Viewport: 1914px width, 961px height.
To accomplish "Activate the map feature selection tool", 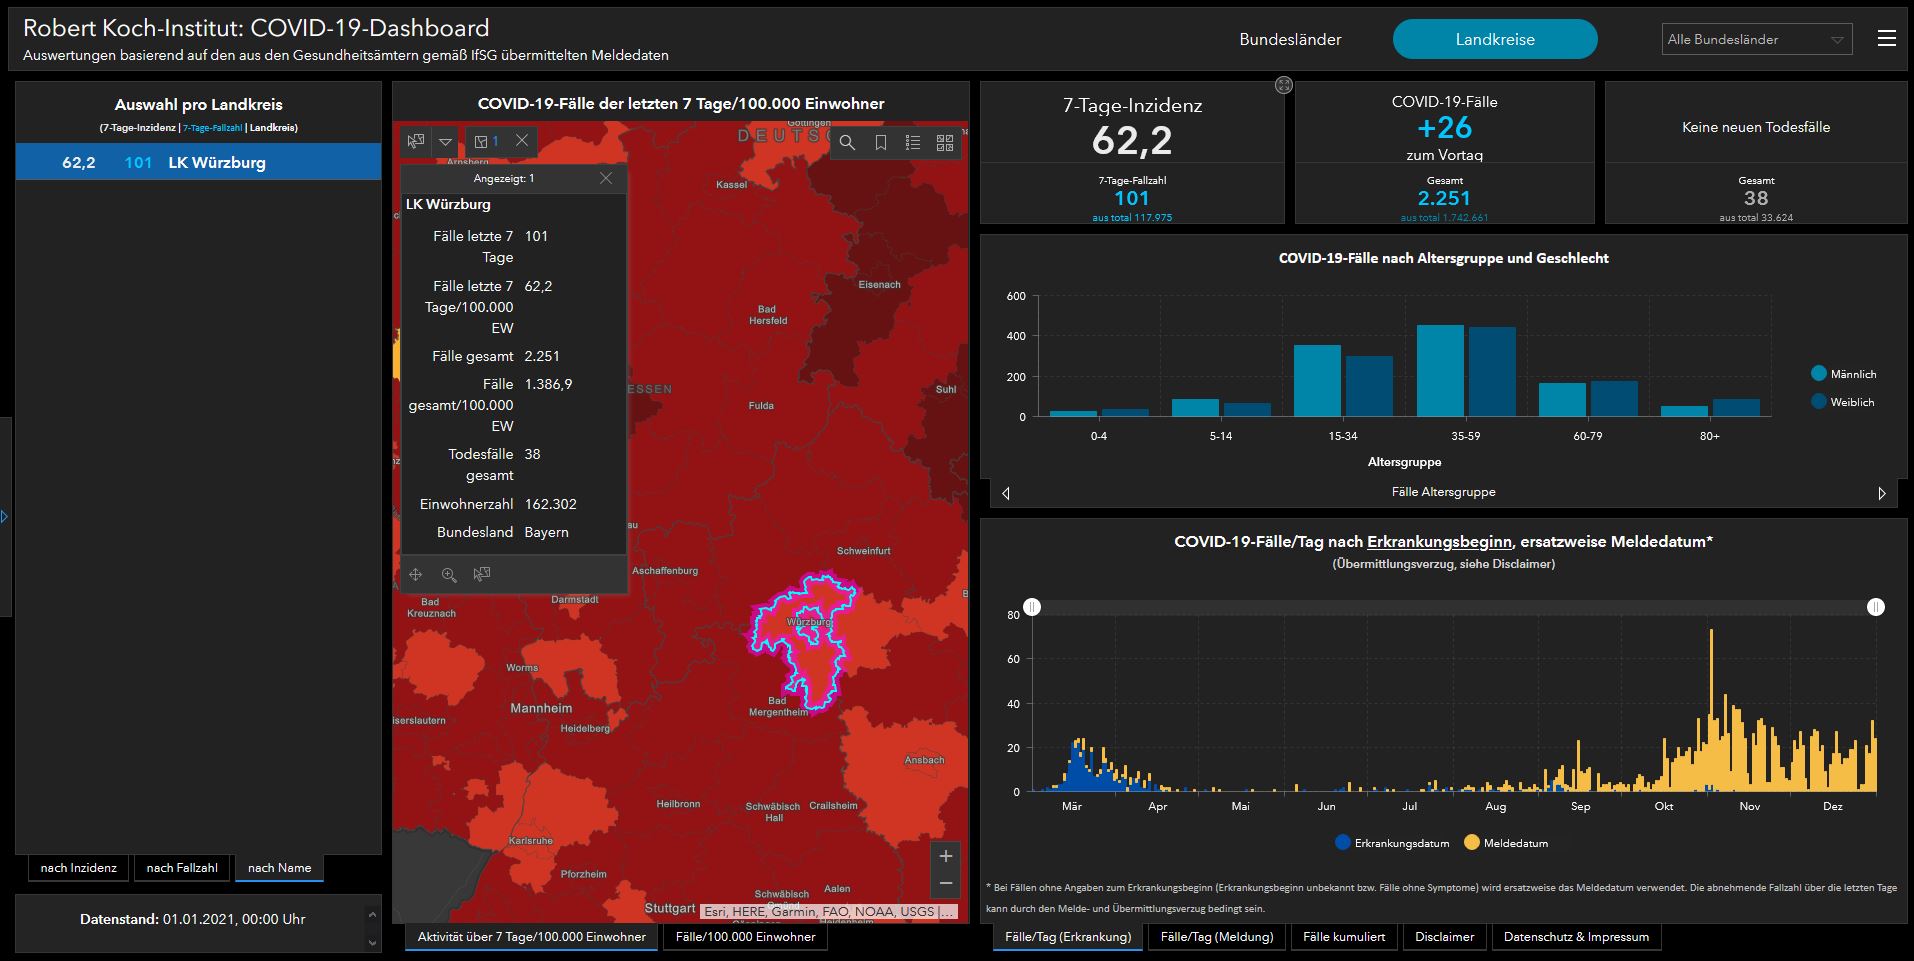I will [x=416, y=141].
